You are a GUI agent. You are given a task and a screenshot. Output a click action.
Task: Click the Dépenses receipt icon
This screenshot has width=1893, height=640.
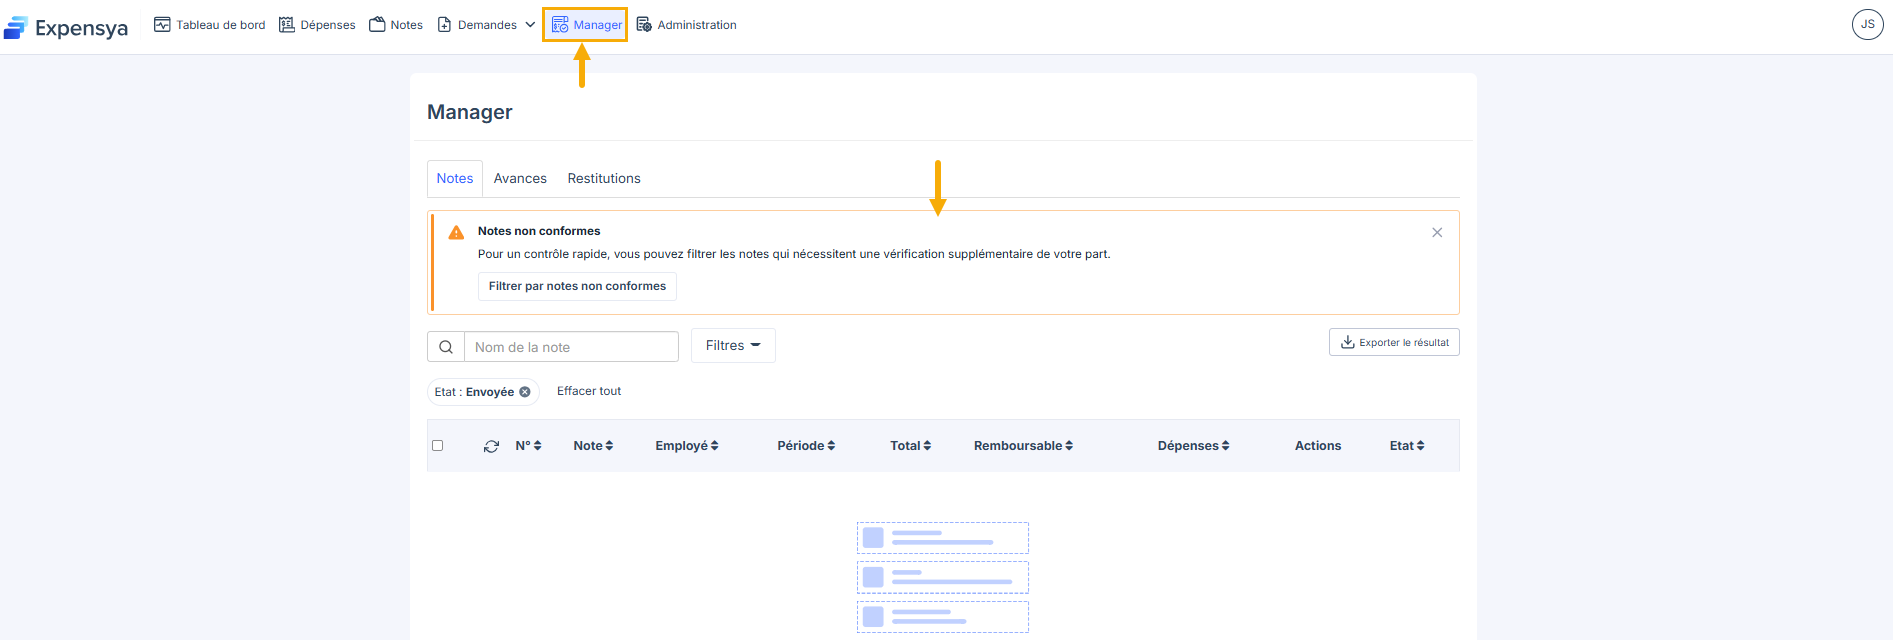286,24
